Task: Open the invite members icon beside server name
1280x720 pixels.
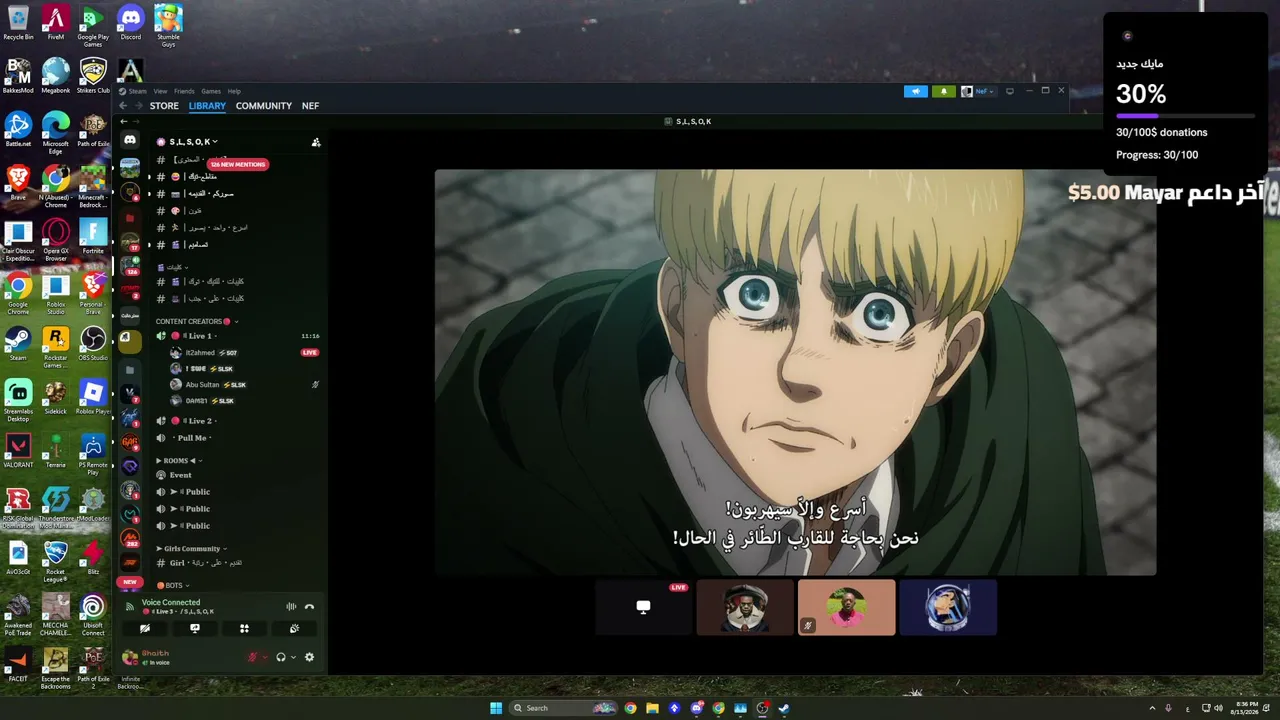Action: [316, 142]
